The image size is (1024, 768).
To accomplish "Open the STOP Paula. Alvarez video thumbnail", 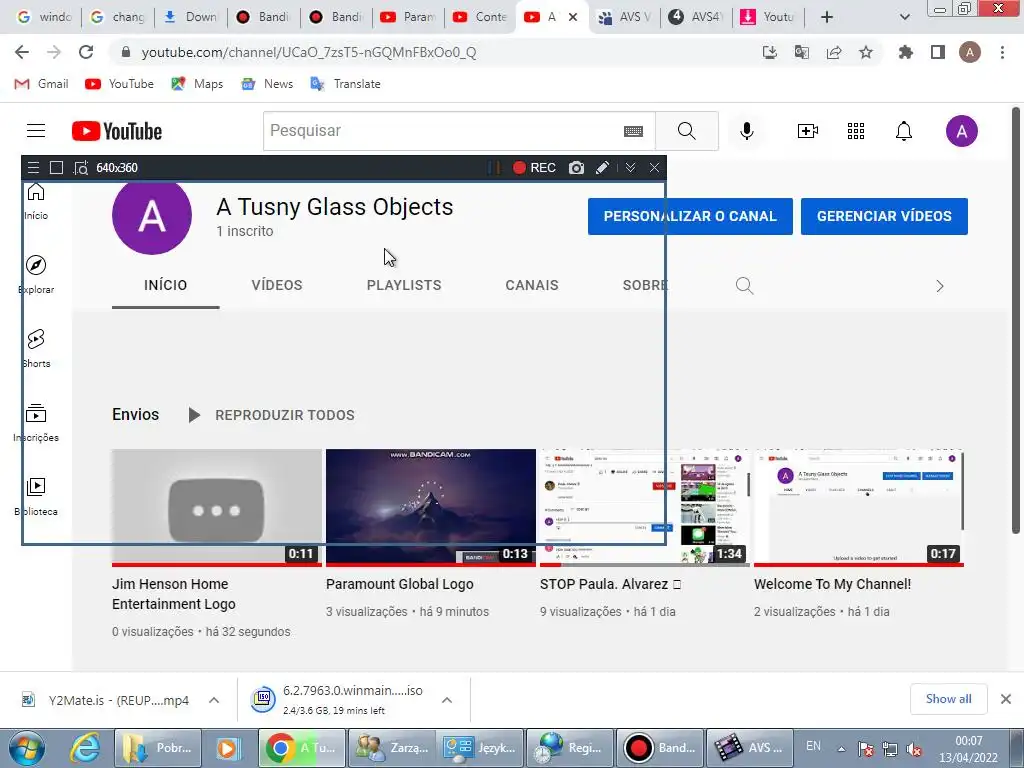I will tap(645, 507).
